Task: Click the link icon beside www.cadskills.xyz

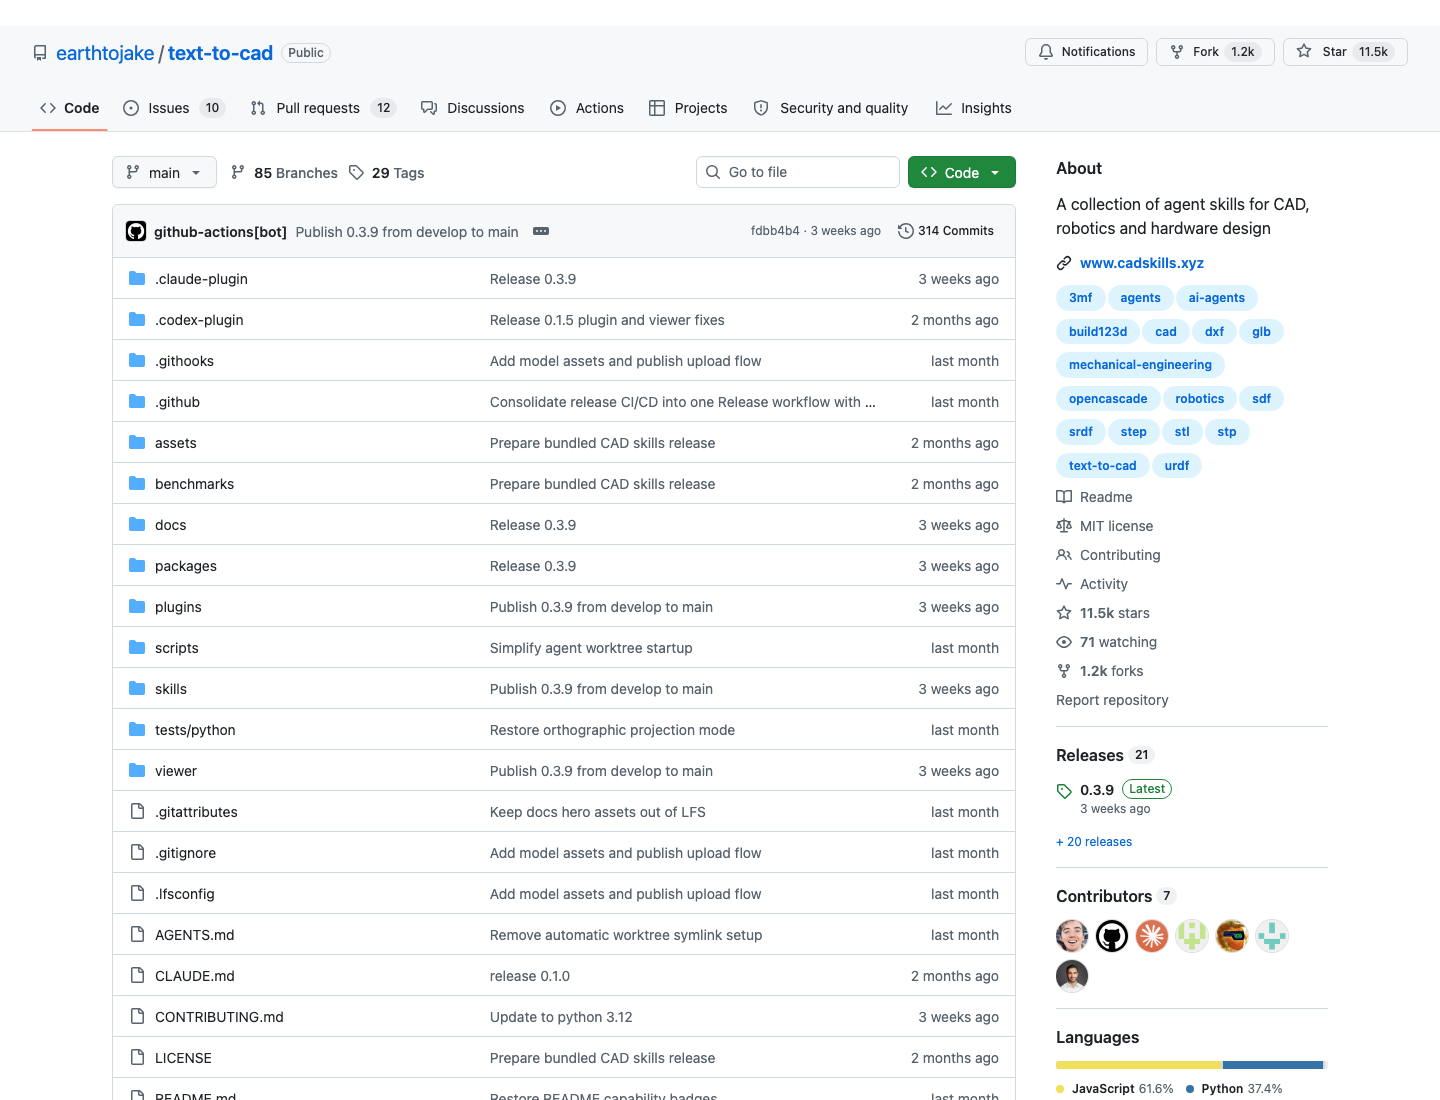Action: [1064, 263]
